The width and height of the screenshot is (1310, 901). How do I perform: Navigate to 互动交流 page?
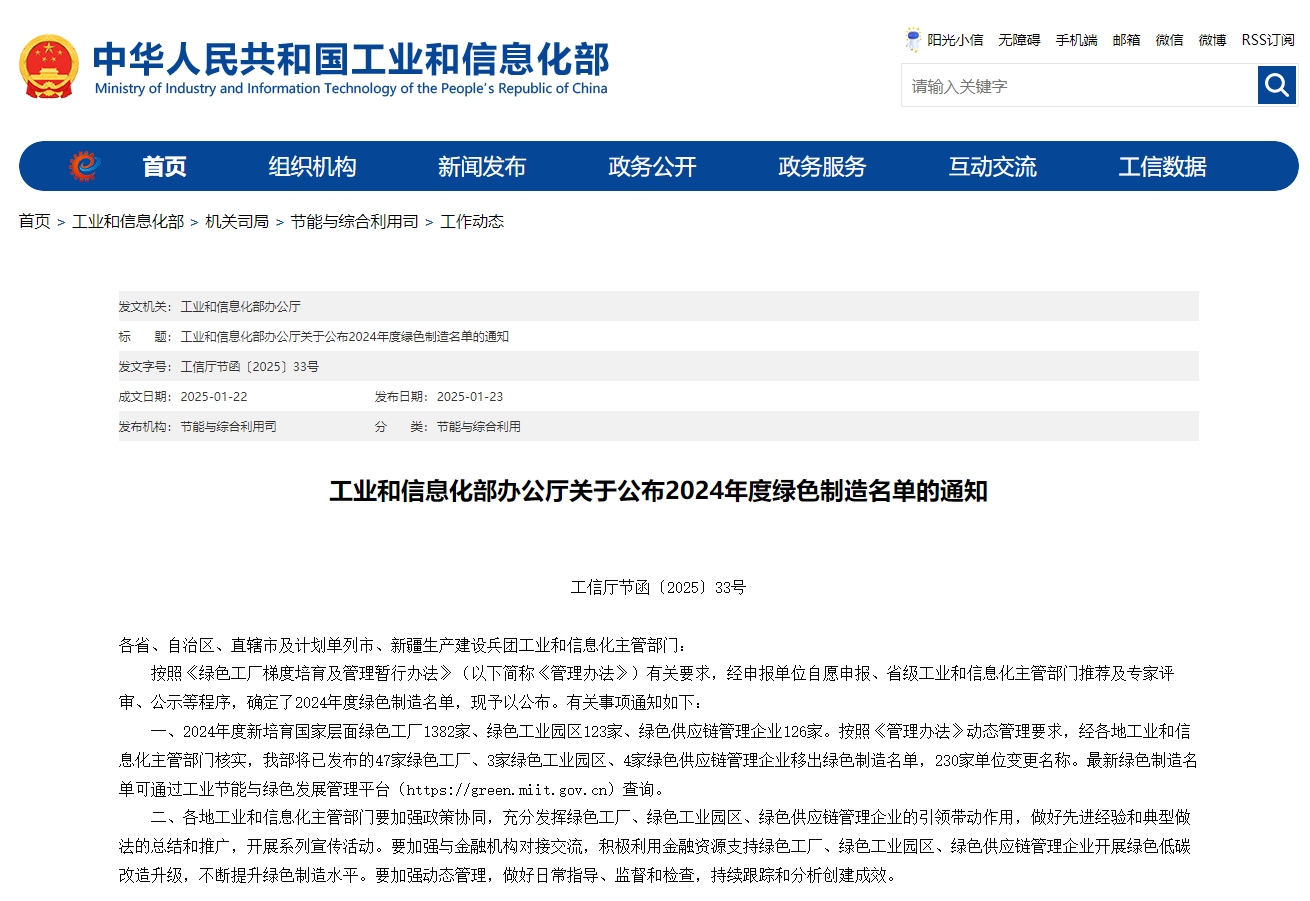(992, 166)
